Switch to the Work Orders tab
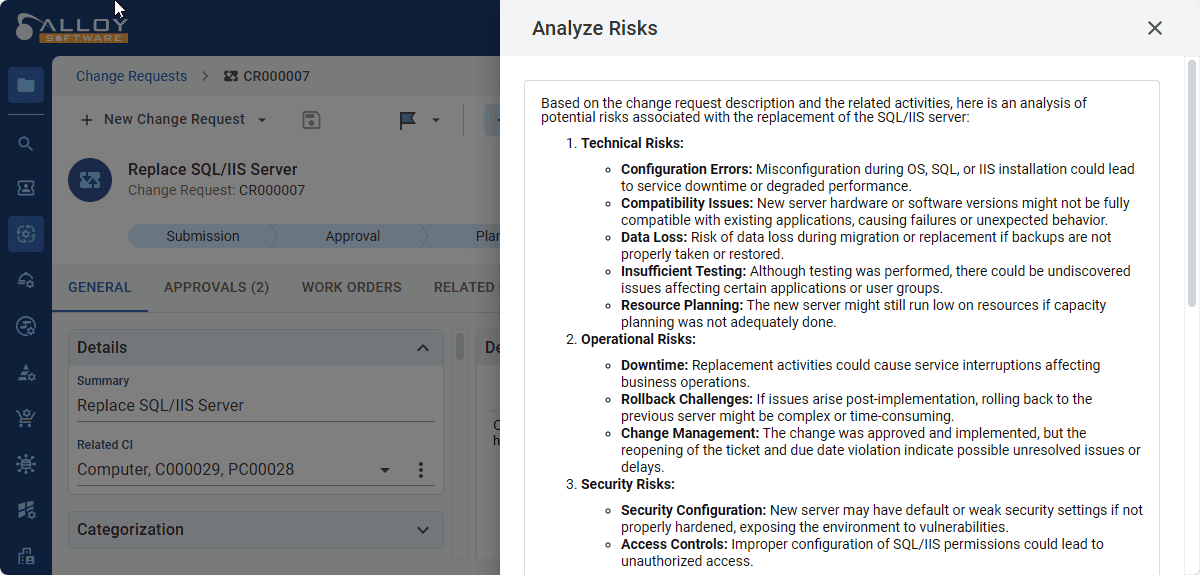The width and height of the screenshot is (1200, 575). pyautogui.click(x=351, y=287)
